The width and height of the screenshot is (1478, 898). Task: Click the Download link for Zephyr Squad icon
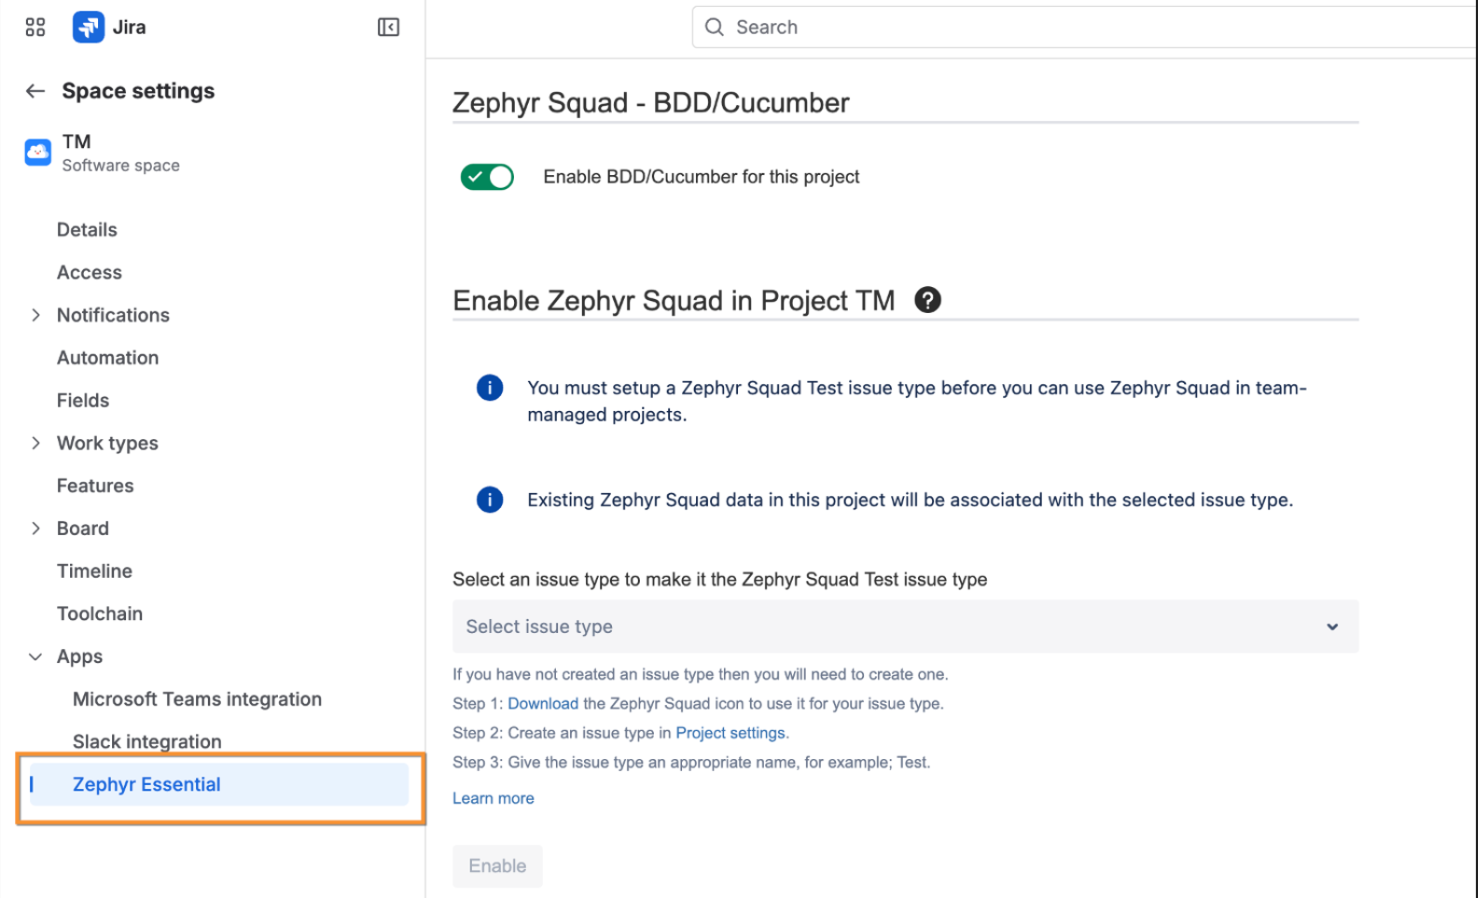point(543,703)
